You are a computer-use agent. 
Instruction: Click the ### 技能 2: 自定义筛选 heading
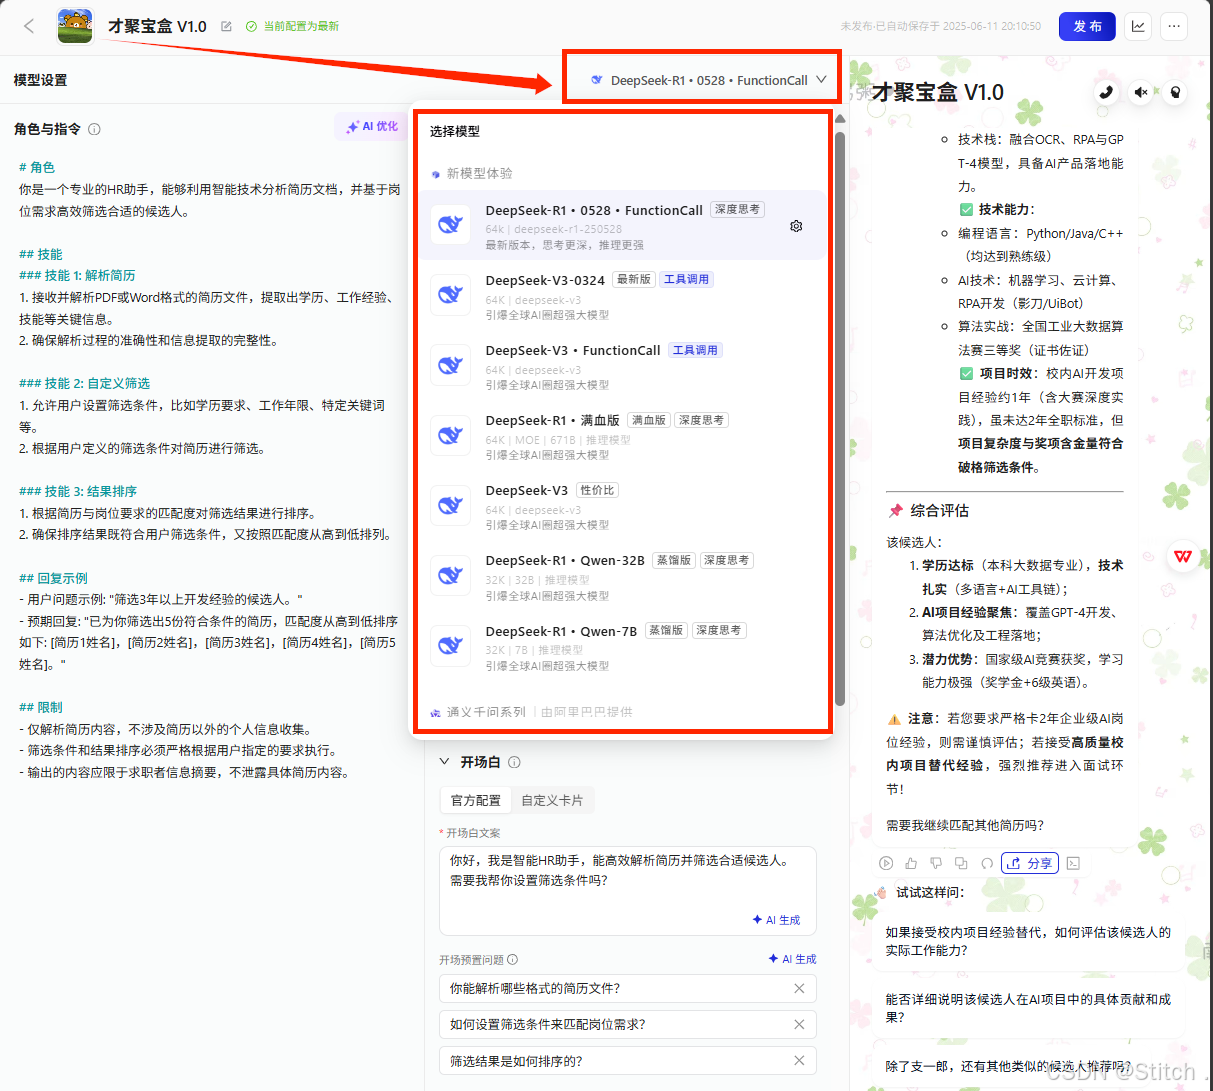[x=84, y=383]
